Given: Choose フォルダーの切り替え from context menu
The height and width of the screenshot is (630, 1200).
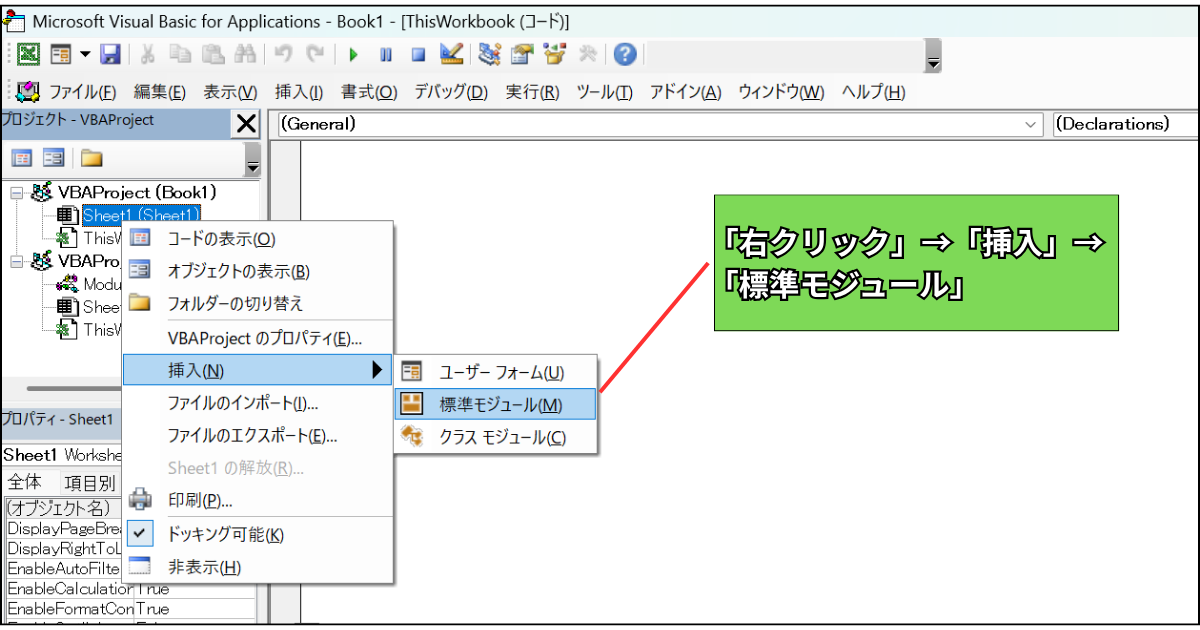Looking at the screenshot, I should tap(258, 303).
